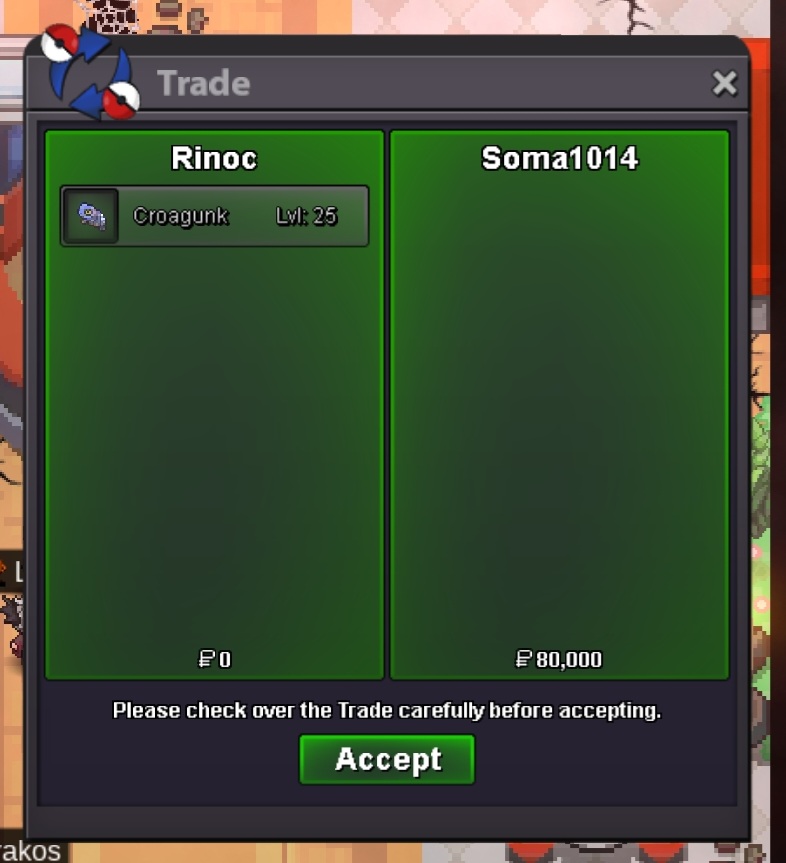Click Rinoc's ₽0 money amount
Screen dimensions: 786x863
pos(215,659)
